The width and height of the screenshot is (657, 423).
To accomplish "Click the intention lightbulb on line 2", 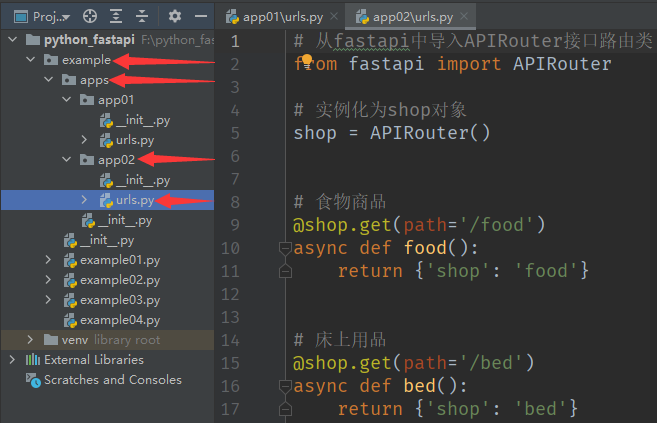I will coord(307,61).
